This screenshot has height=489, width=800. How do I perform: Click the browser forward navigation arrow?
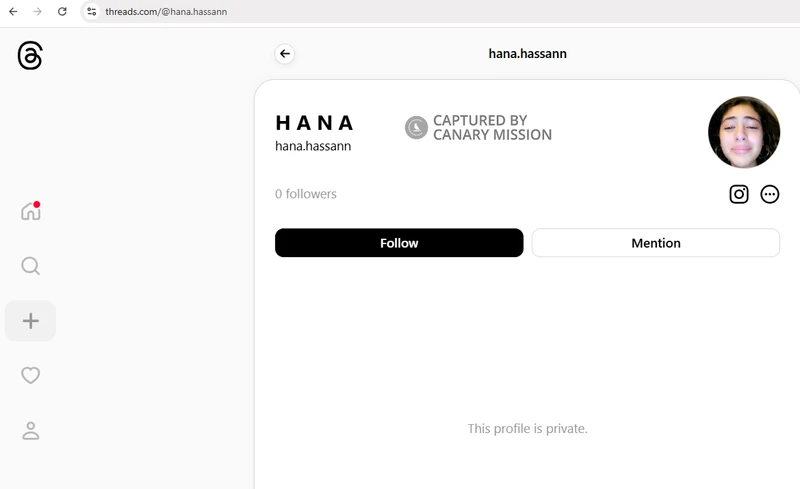point(37,11)
